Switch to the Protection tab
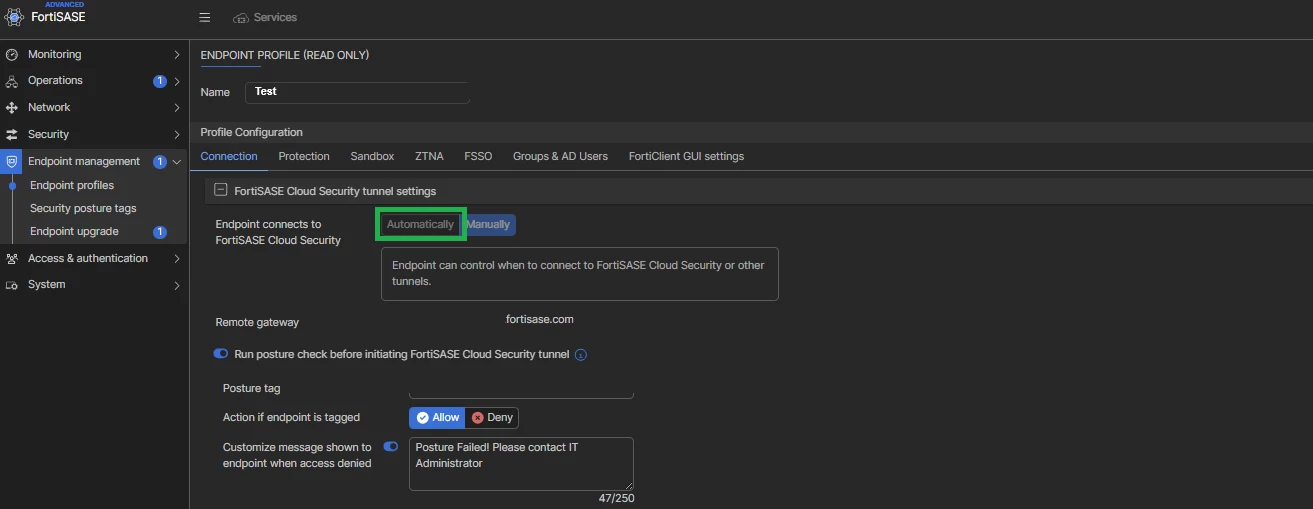This screenshot has width=1313, height=509. pos(304,156)
